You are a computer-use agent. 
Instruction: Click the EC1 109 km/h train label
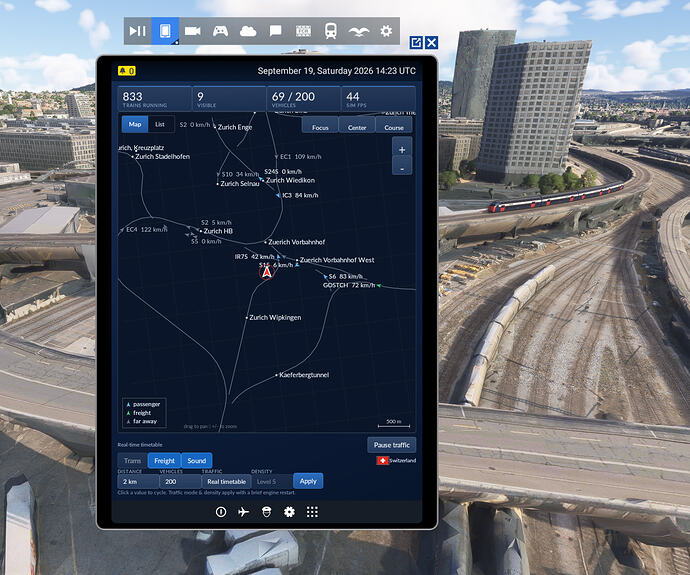(x=301, y=157)
